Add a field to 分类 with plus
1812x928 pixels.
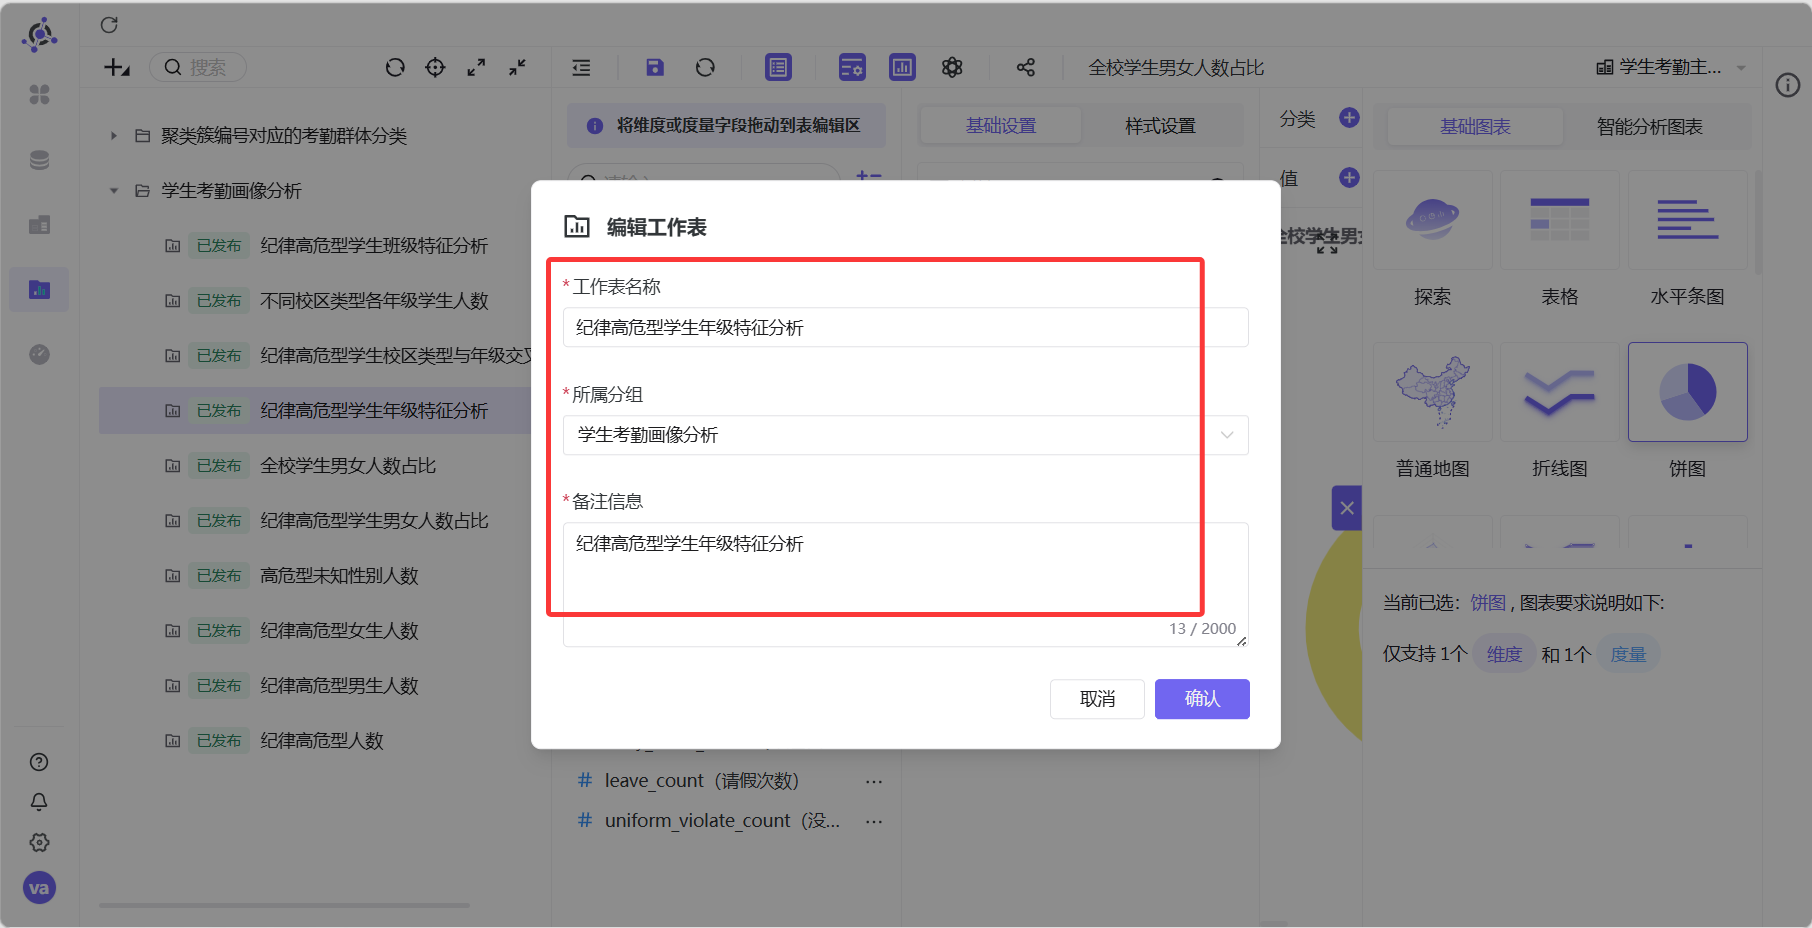click(1349, 118)
